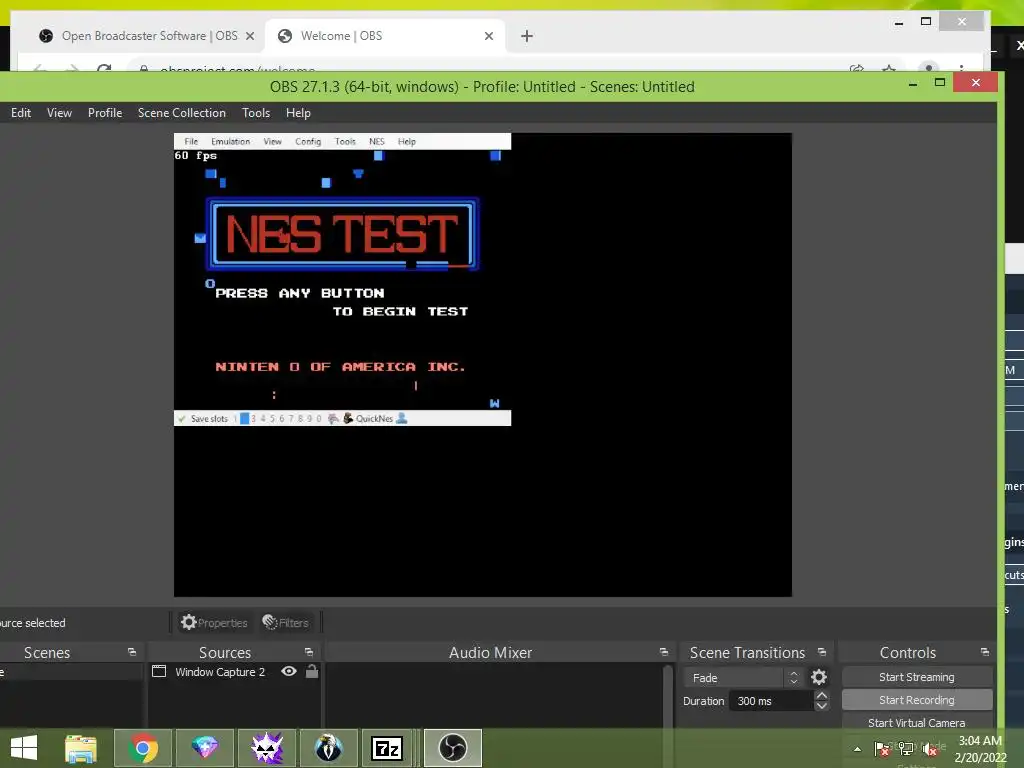Open the Fade transition dropdown
The image size is (1024, 768).
(744, 678)
